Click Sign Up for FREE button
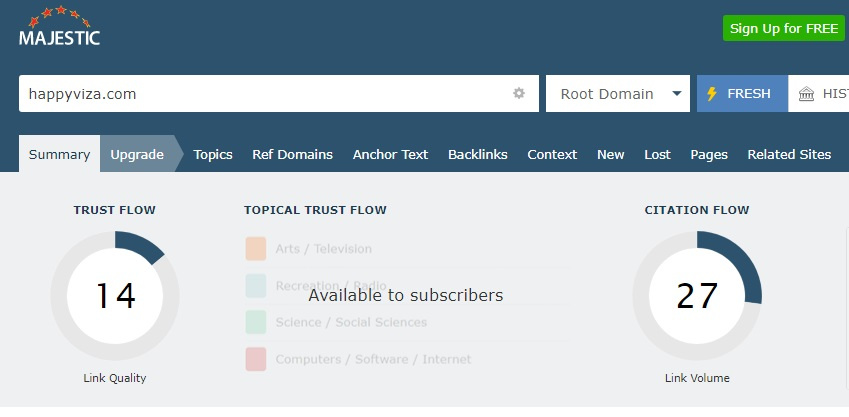The width and height of the screenshot is (849, 417). click(x=783, y=28)
